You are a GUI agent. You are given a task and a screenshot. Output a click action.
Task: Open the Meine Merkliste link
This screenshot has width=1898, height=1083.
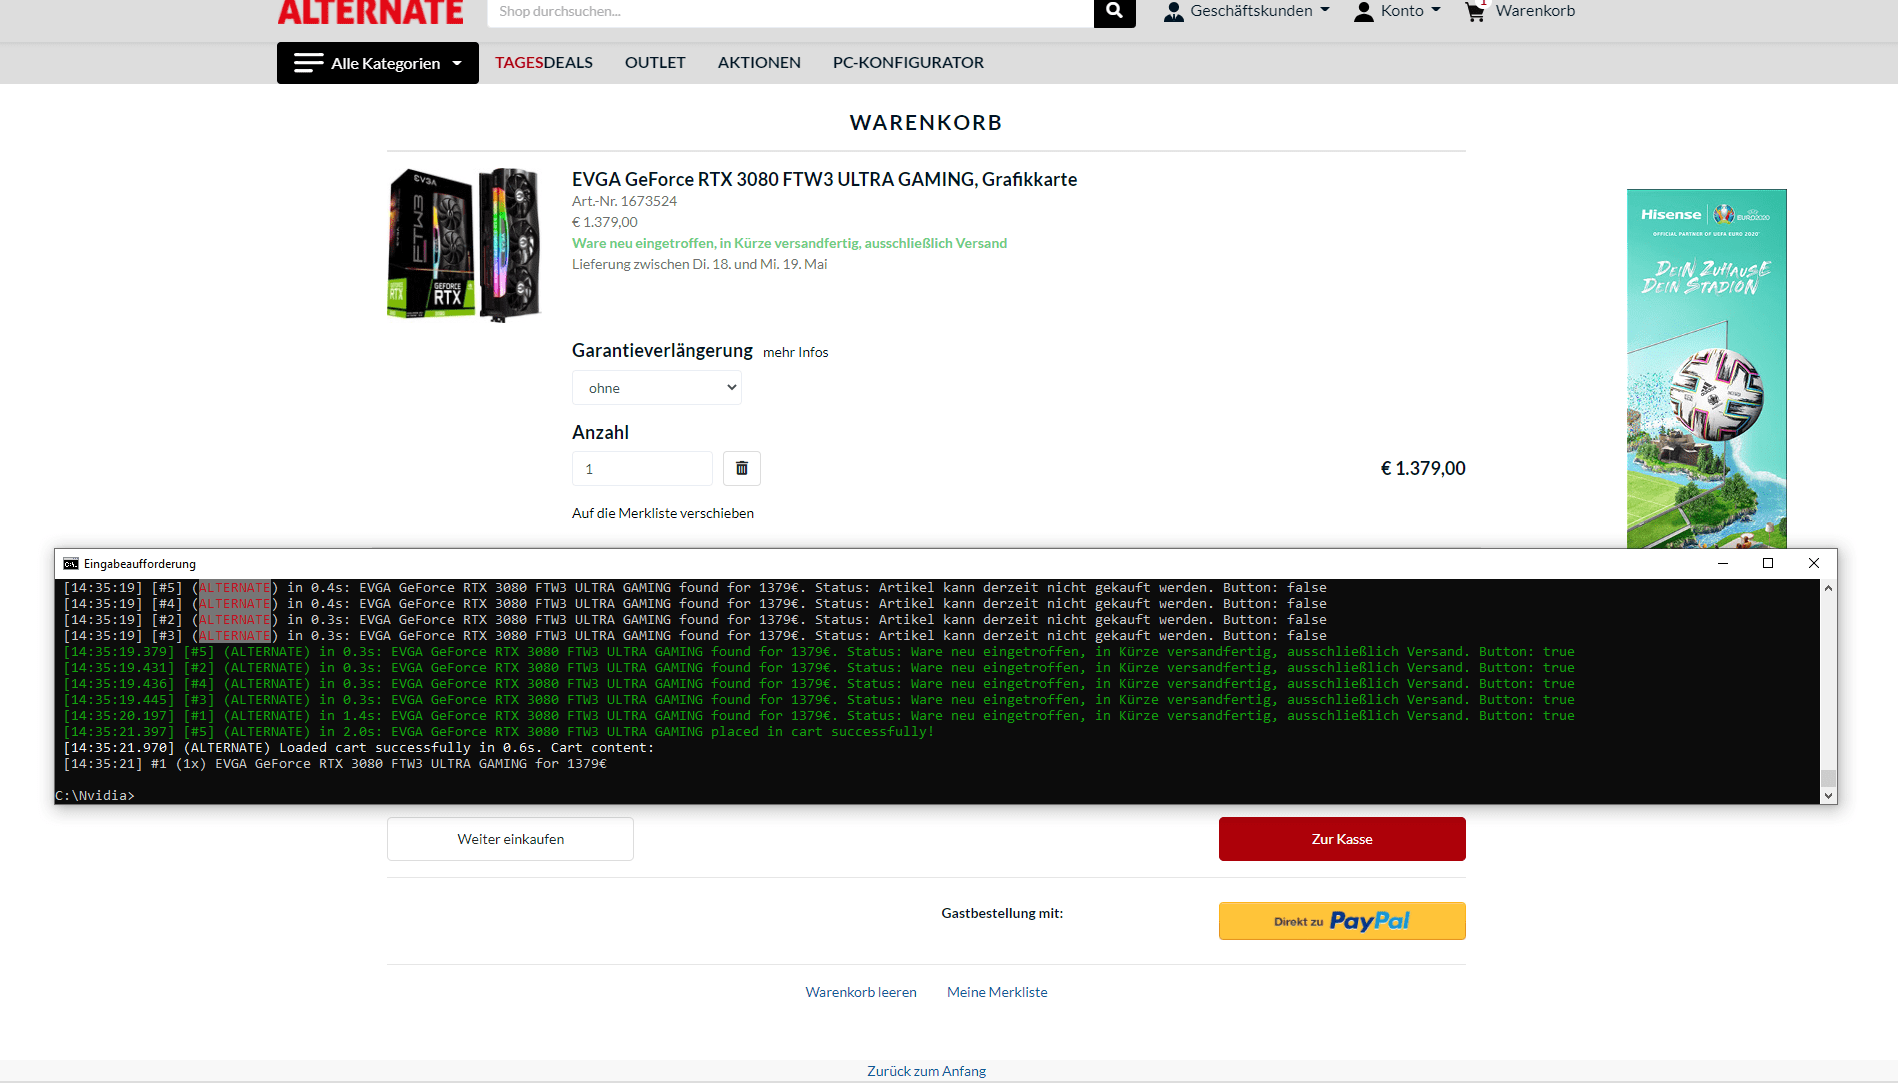point(997,992)
